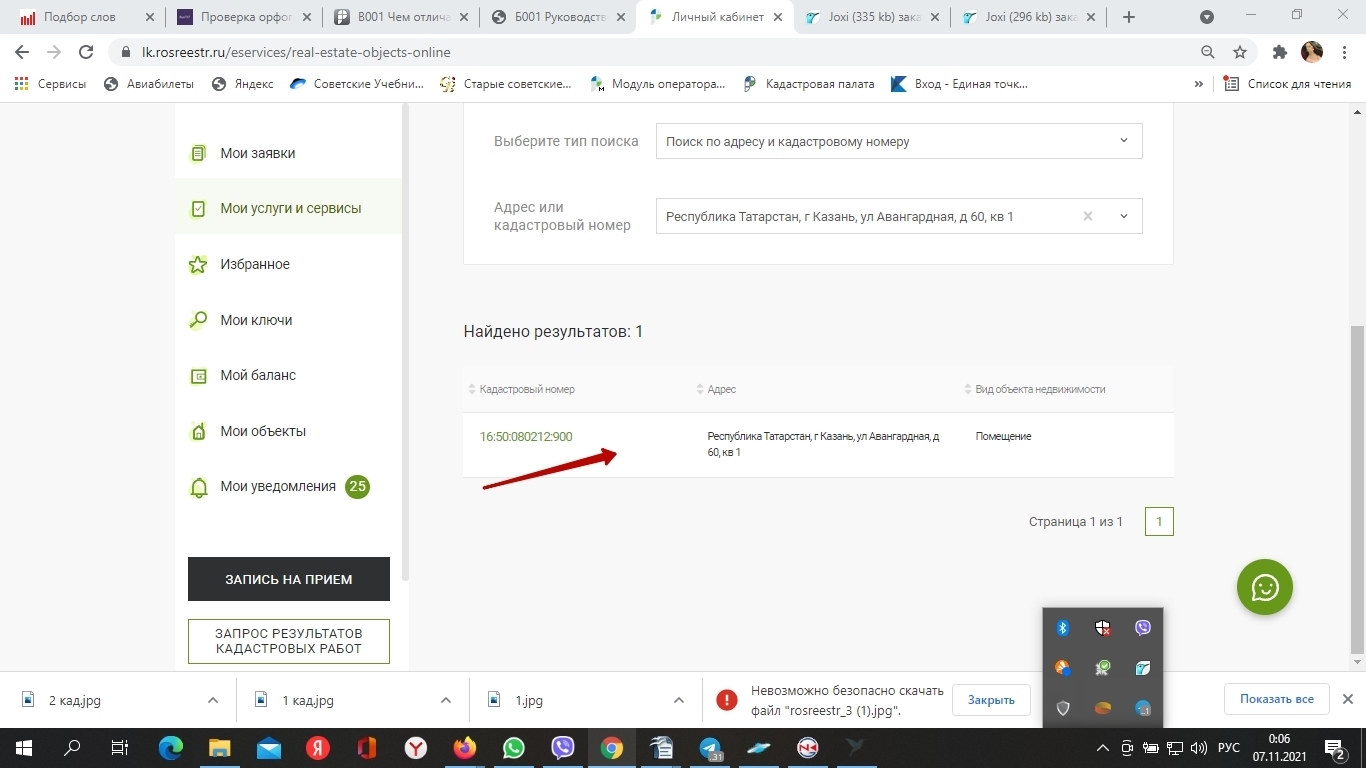Open options for 2 кад.jpg download

tap(212, 700)
